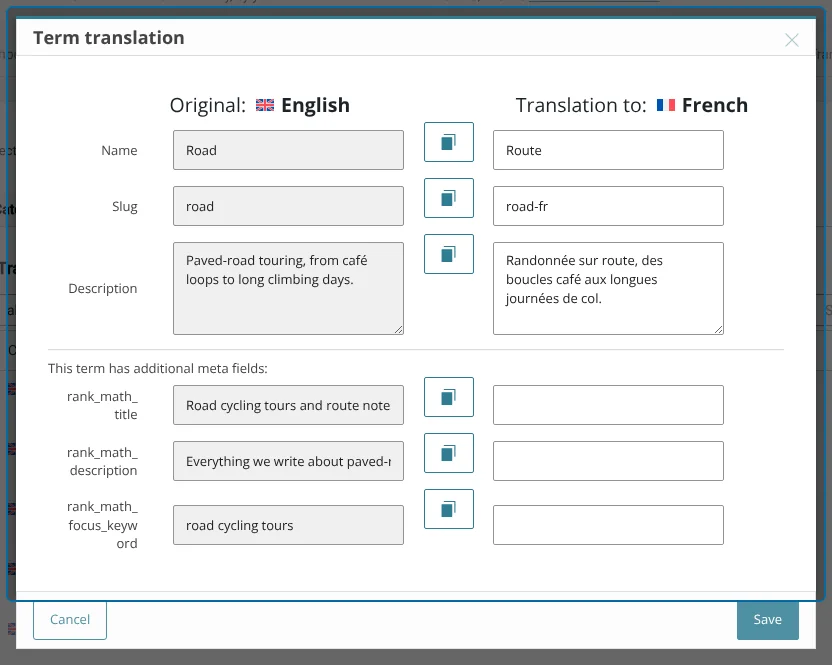Image resolution: width=832 pixels, height=665 pixels.
Task: Copy original Name to French translation
Action: click(448, 142)
